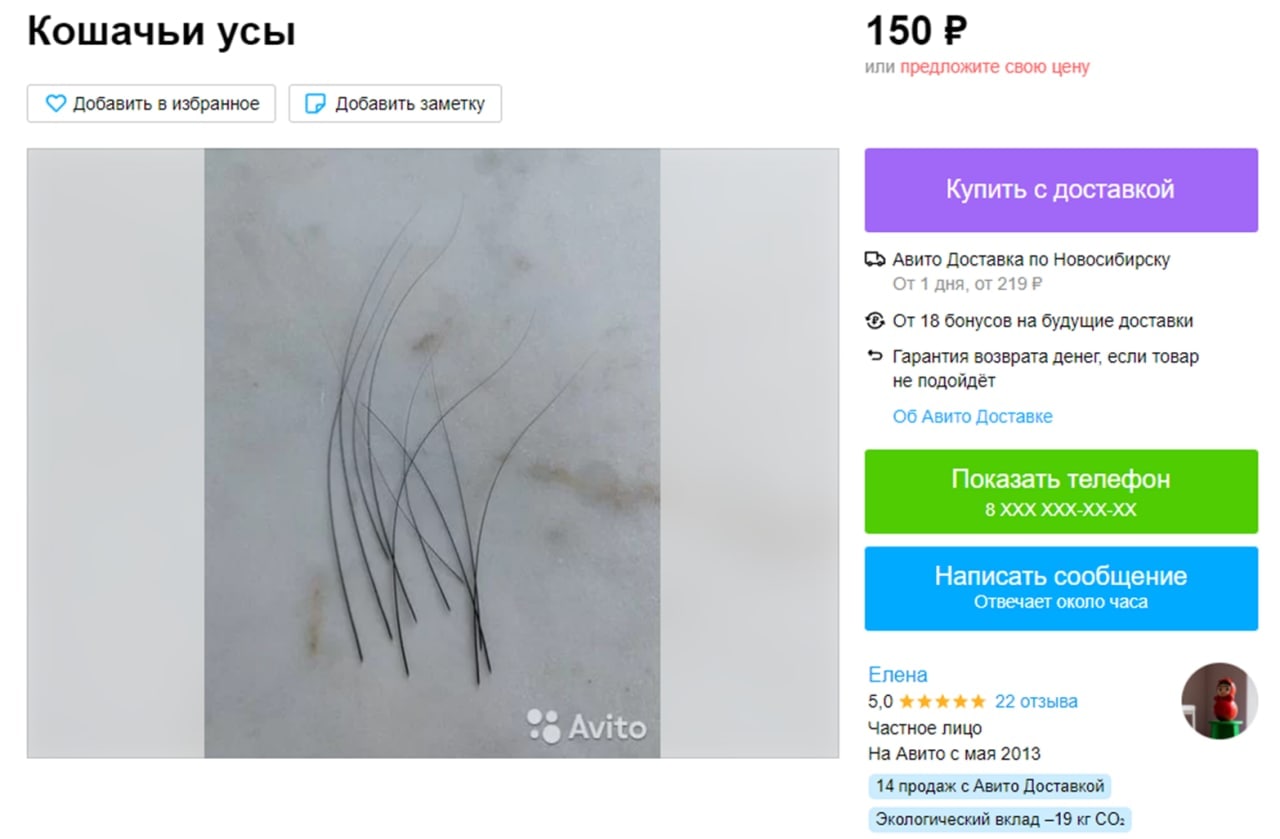This screenshot has width=1280, height=839.
Task: Click the 14 продаж с Авито Доставкой badge
Action: coord(990,786)
